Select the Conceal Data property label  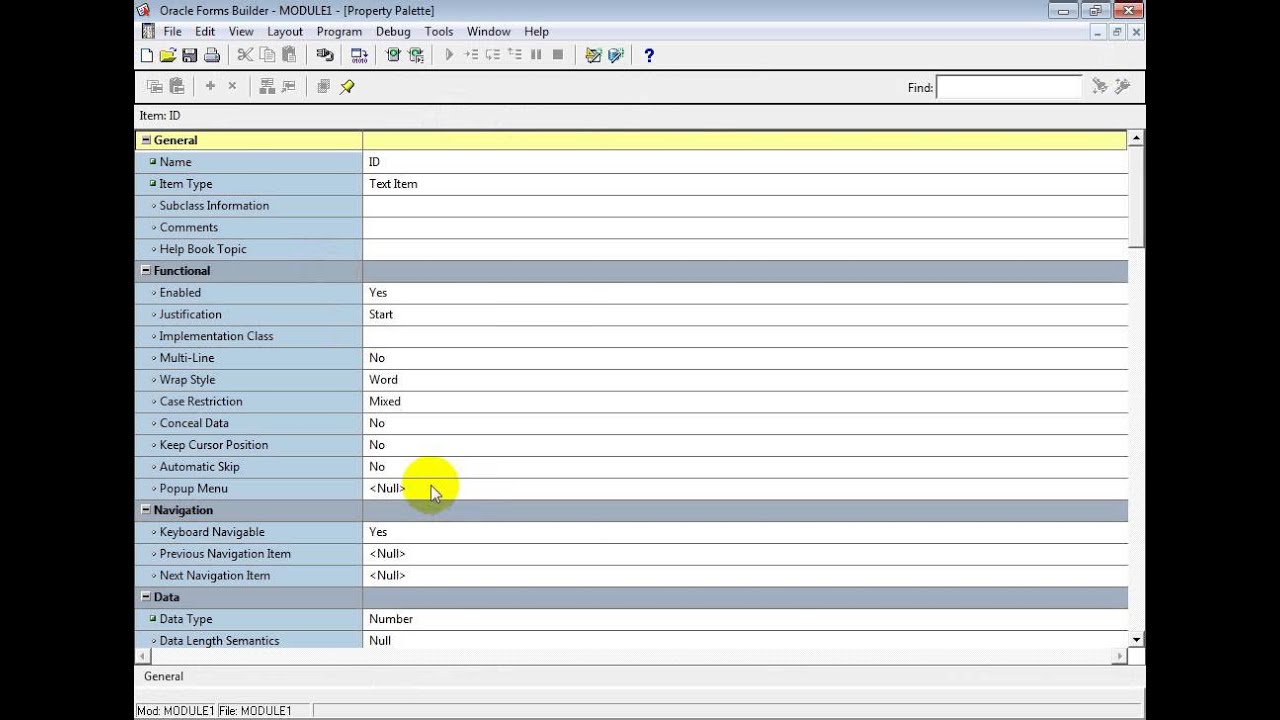194,423
